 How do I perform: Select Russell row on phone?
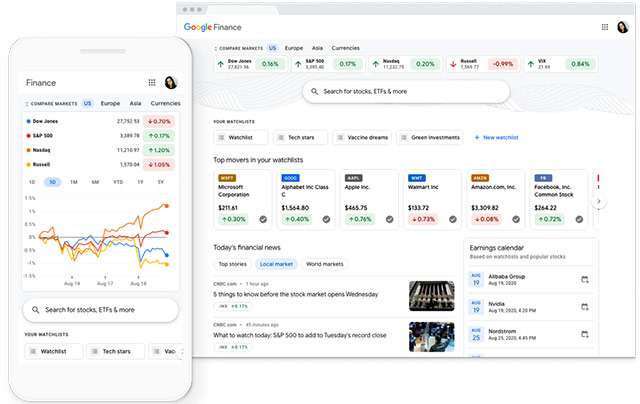pyautogui.click(x=100, y=164)
